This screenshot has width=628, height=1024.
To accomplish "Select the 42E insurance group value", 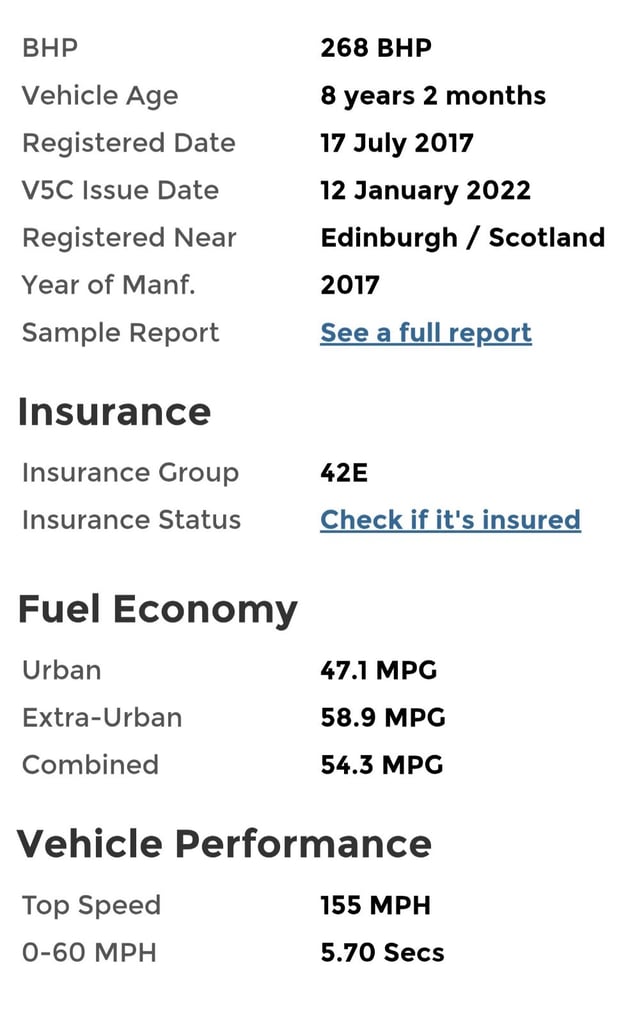I will click(344, 473).
